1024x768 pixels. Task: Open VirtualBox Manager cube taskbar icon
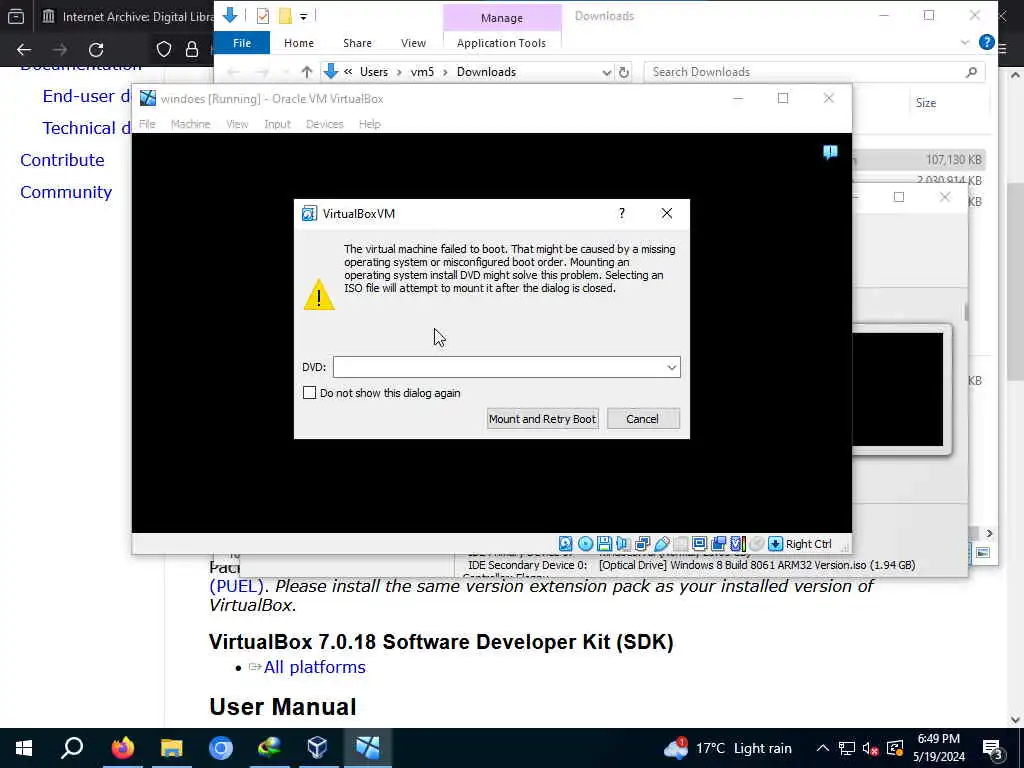(317, 748)
